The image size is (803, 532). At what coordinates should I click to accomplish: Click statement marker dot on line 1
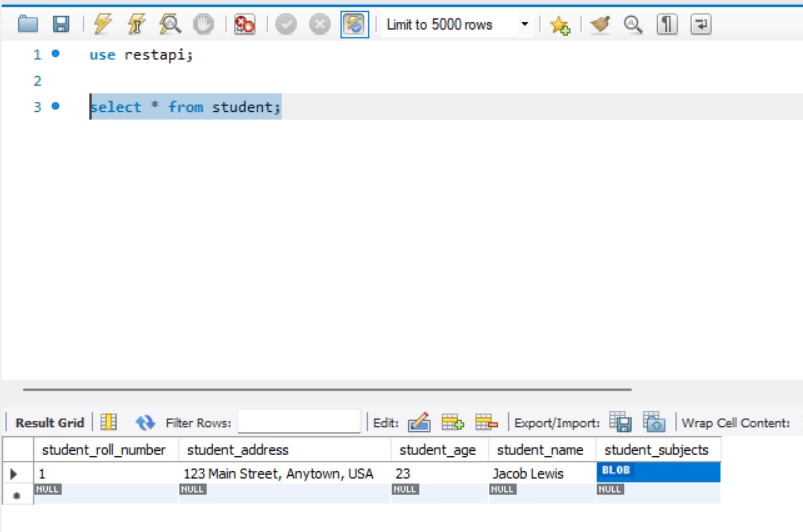tap(56, 53)
